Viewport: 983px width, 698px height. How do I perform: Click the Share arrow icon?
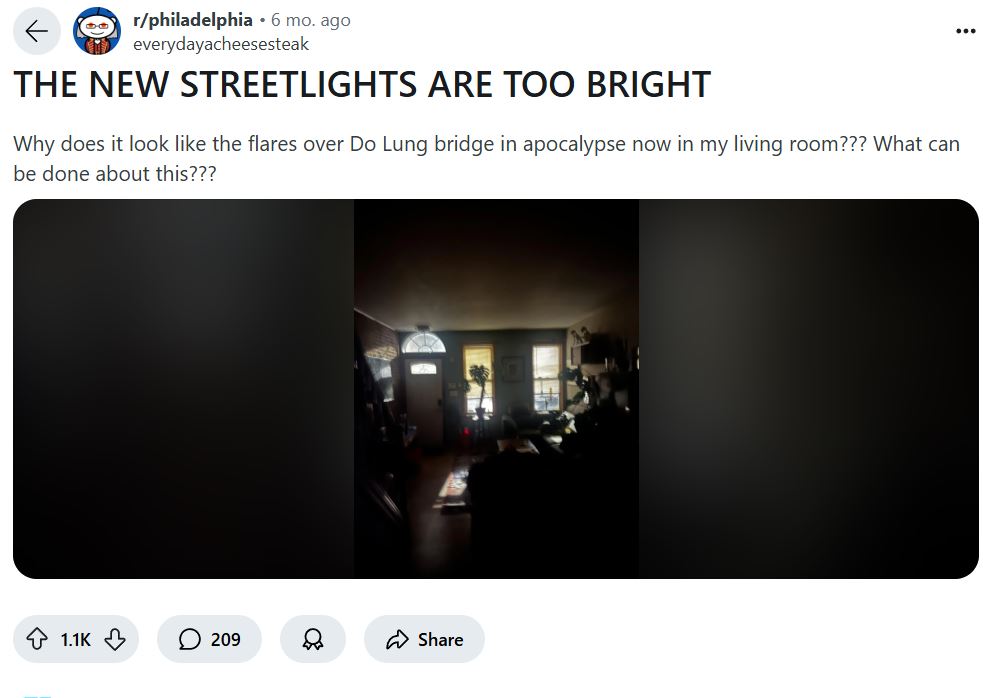pyautogui.click(x=399, y=639)
